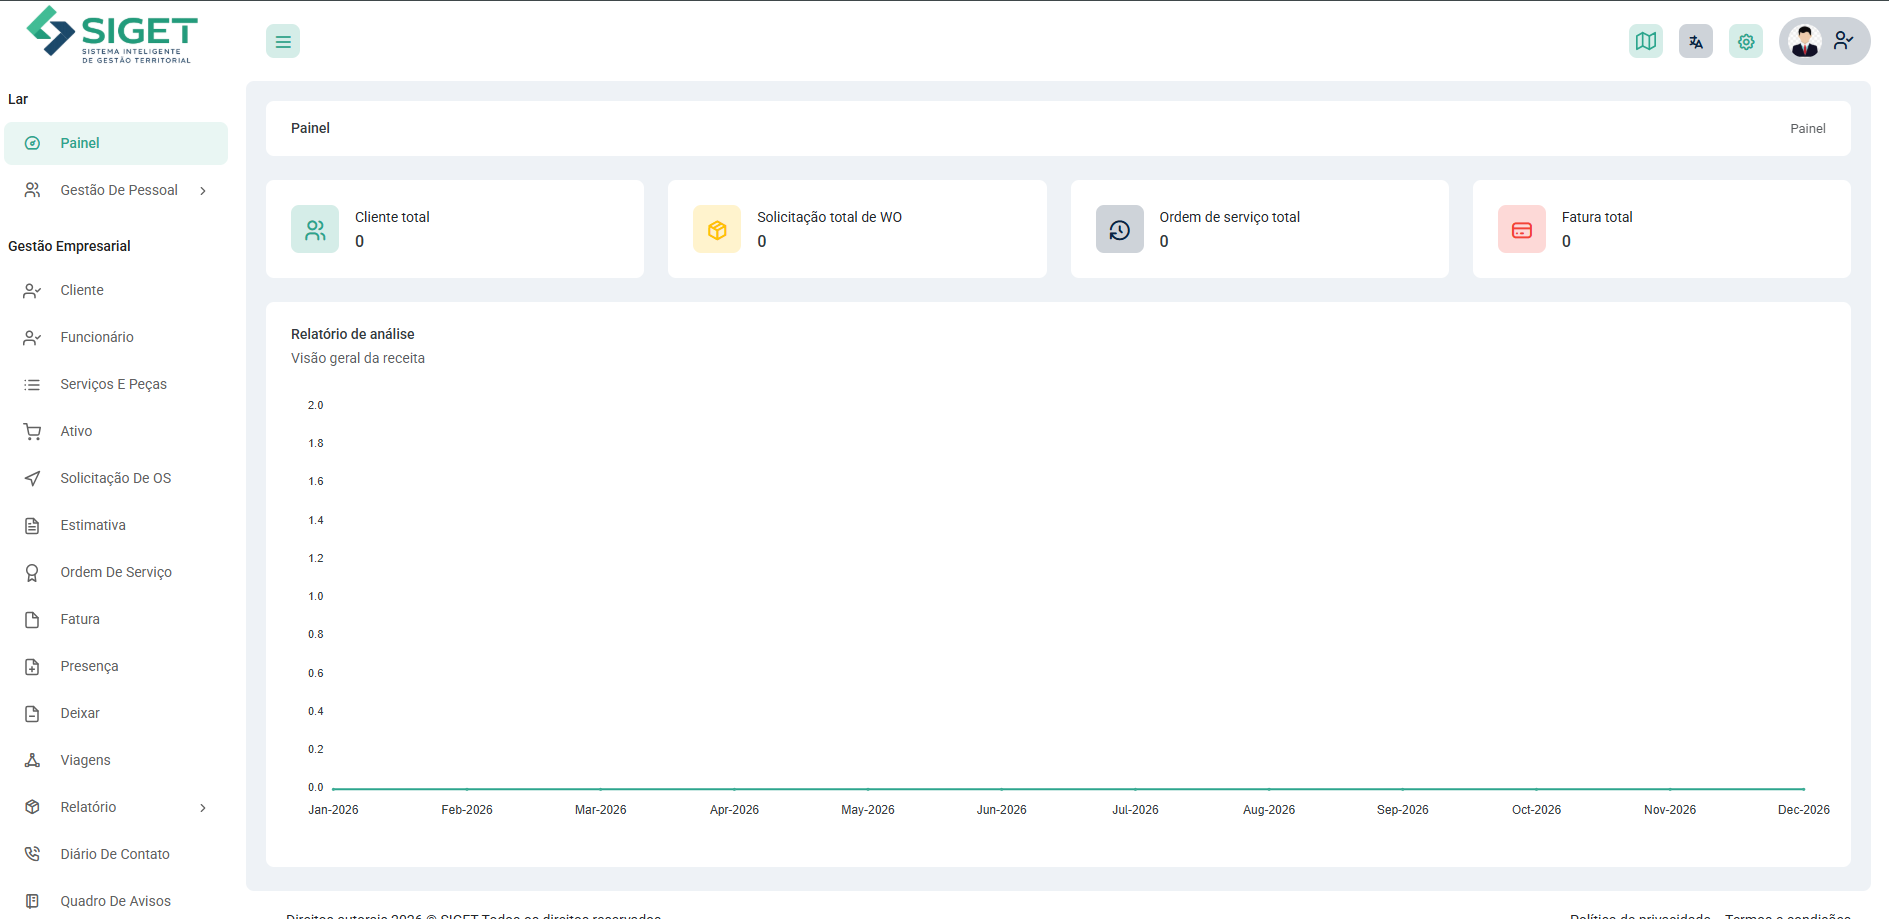1889x919 pixels.
Task: Click the Ativo shopping cart icon
Action: click(32, 431)
